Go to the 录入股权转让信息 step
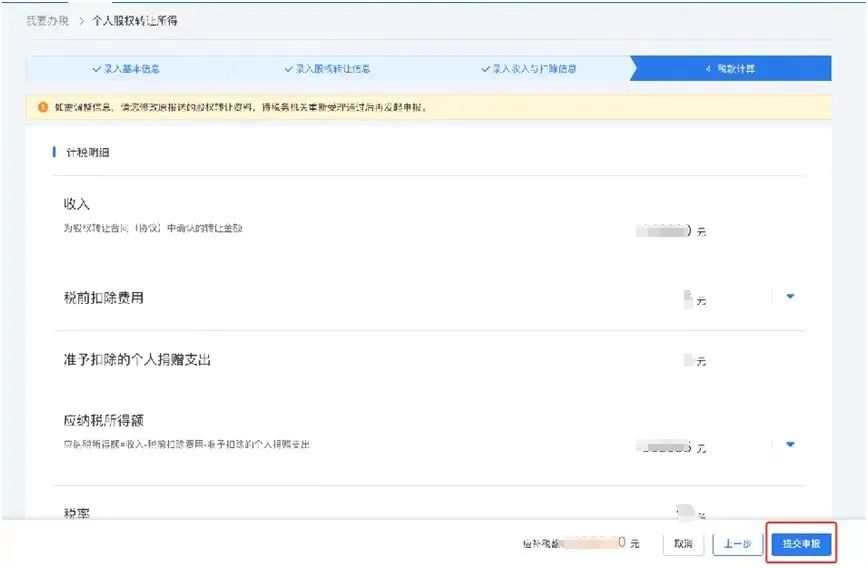 pos(327,69)
